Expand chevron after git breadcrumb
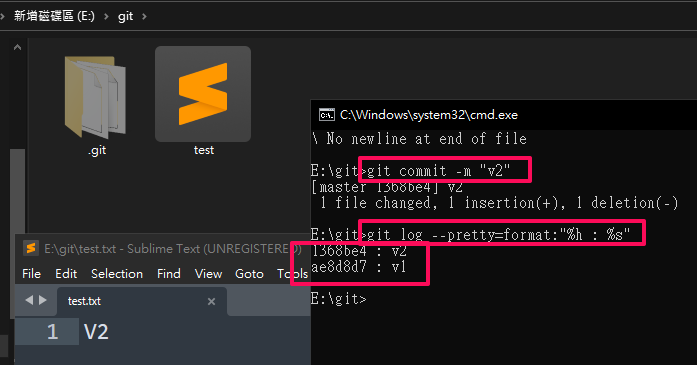The image size is (697, 365). click(x=144, y=16)
